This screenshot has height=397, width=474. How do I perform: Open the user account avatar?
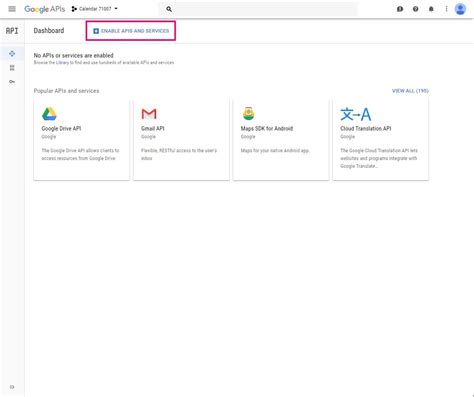pos(460,9)
